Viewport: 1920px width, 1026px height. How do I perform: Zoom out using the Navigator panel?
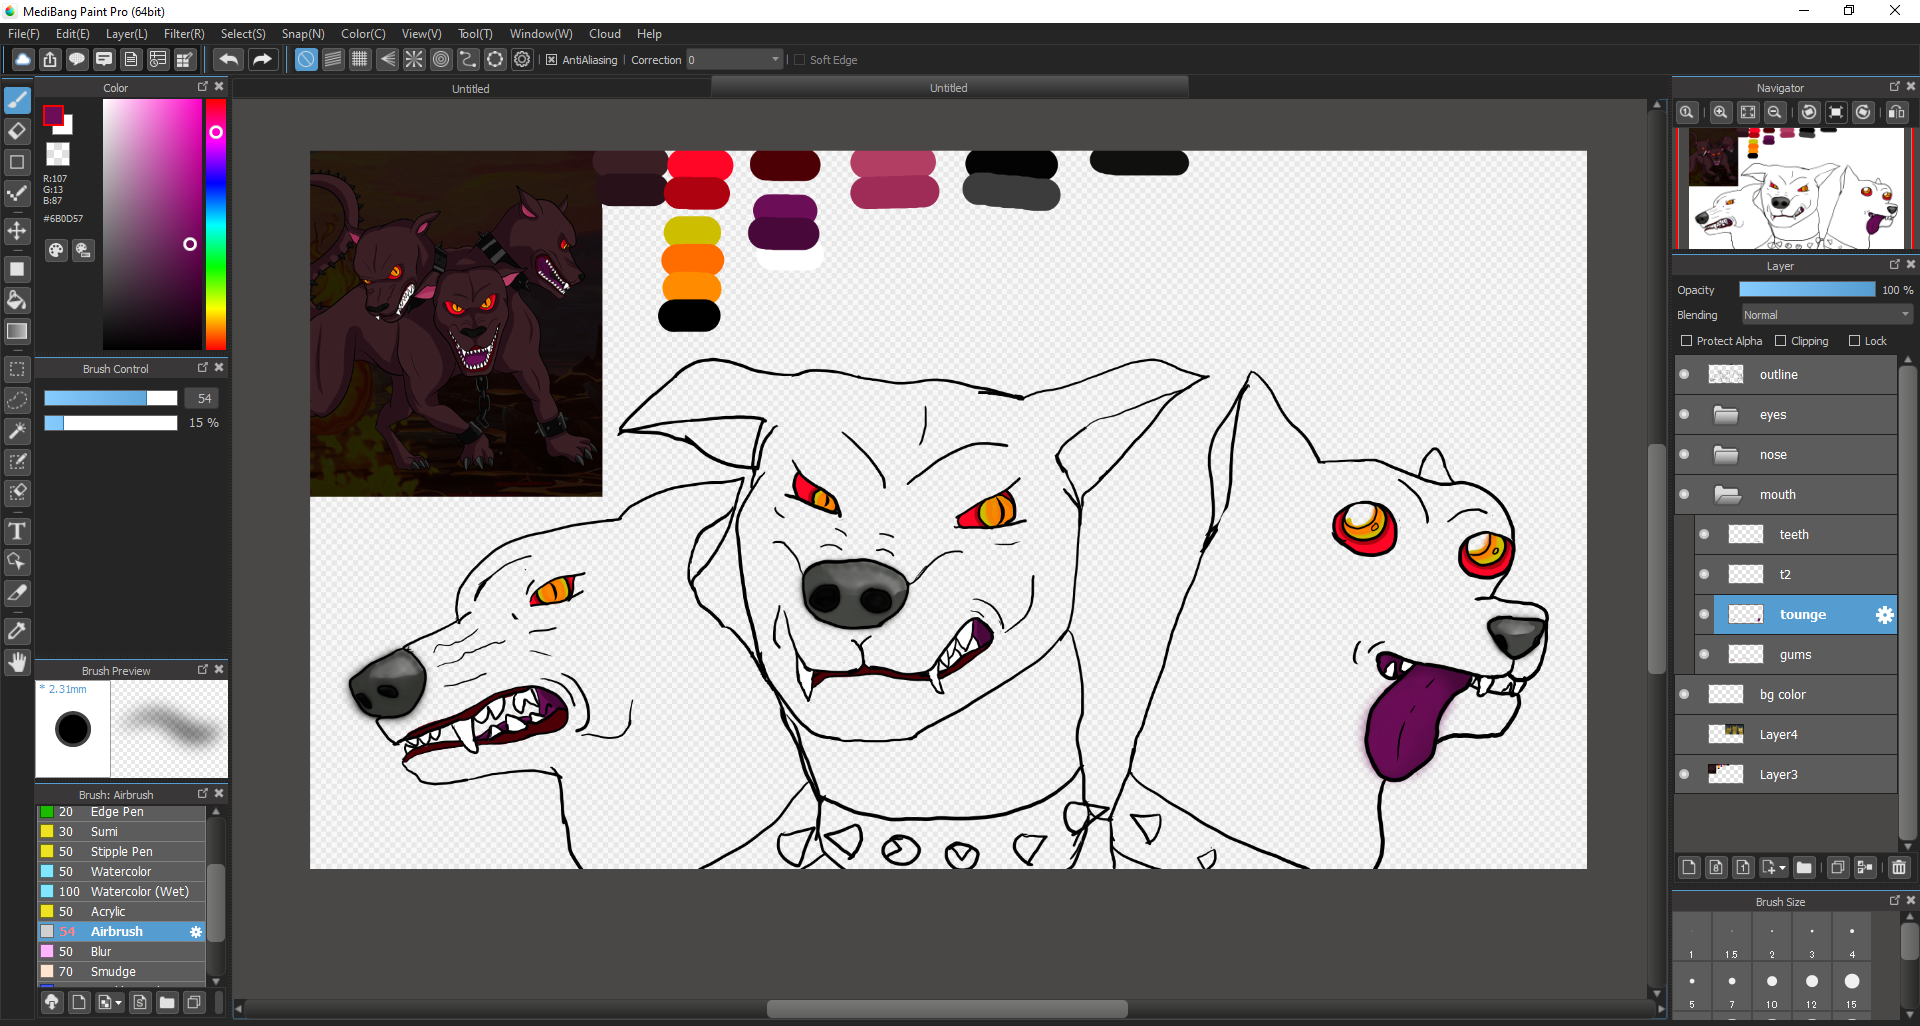pyautogui.click(x=1775, y=112)
